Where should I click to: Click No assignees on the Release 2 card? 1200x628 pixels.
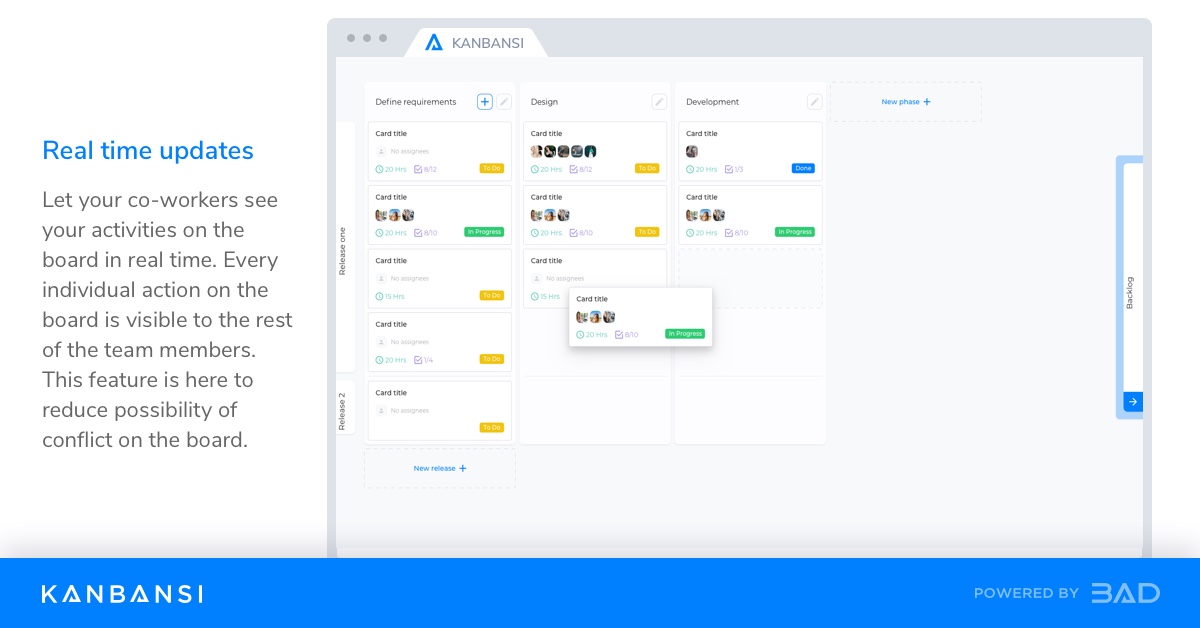pyautogui.click(x=410, y=411)
